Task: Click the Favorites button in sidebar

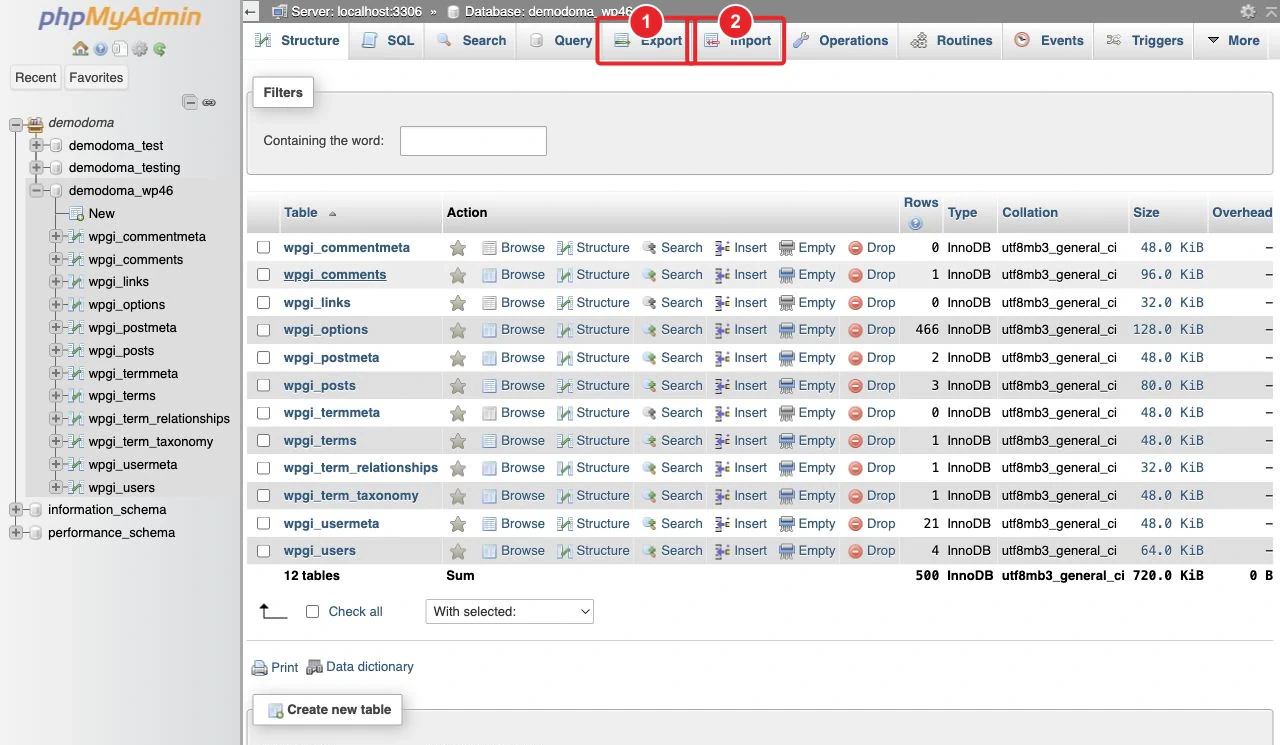Action: click(96, 78)
